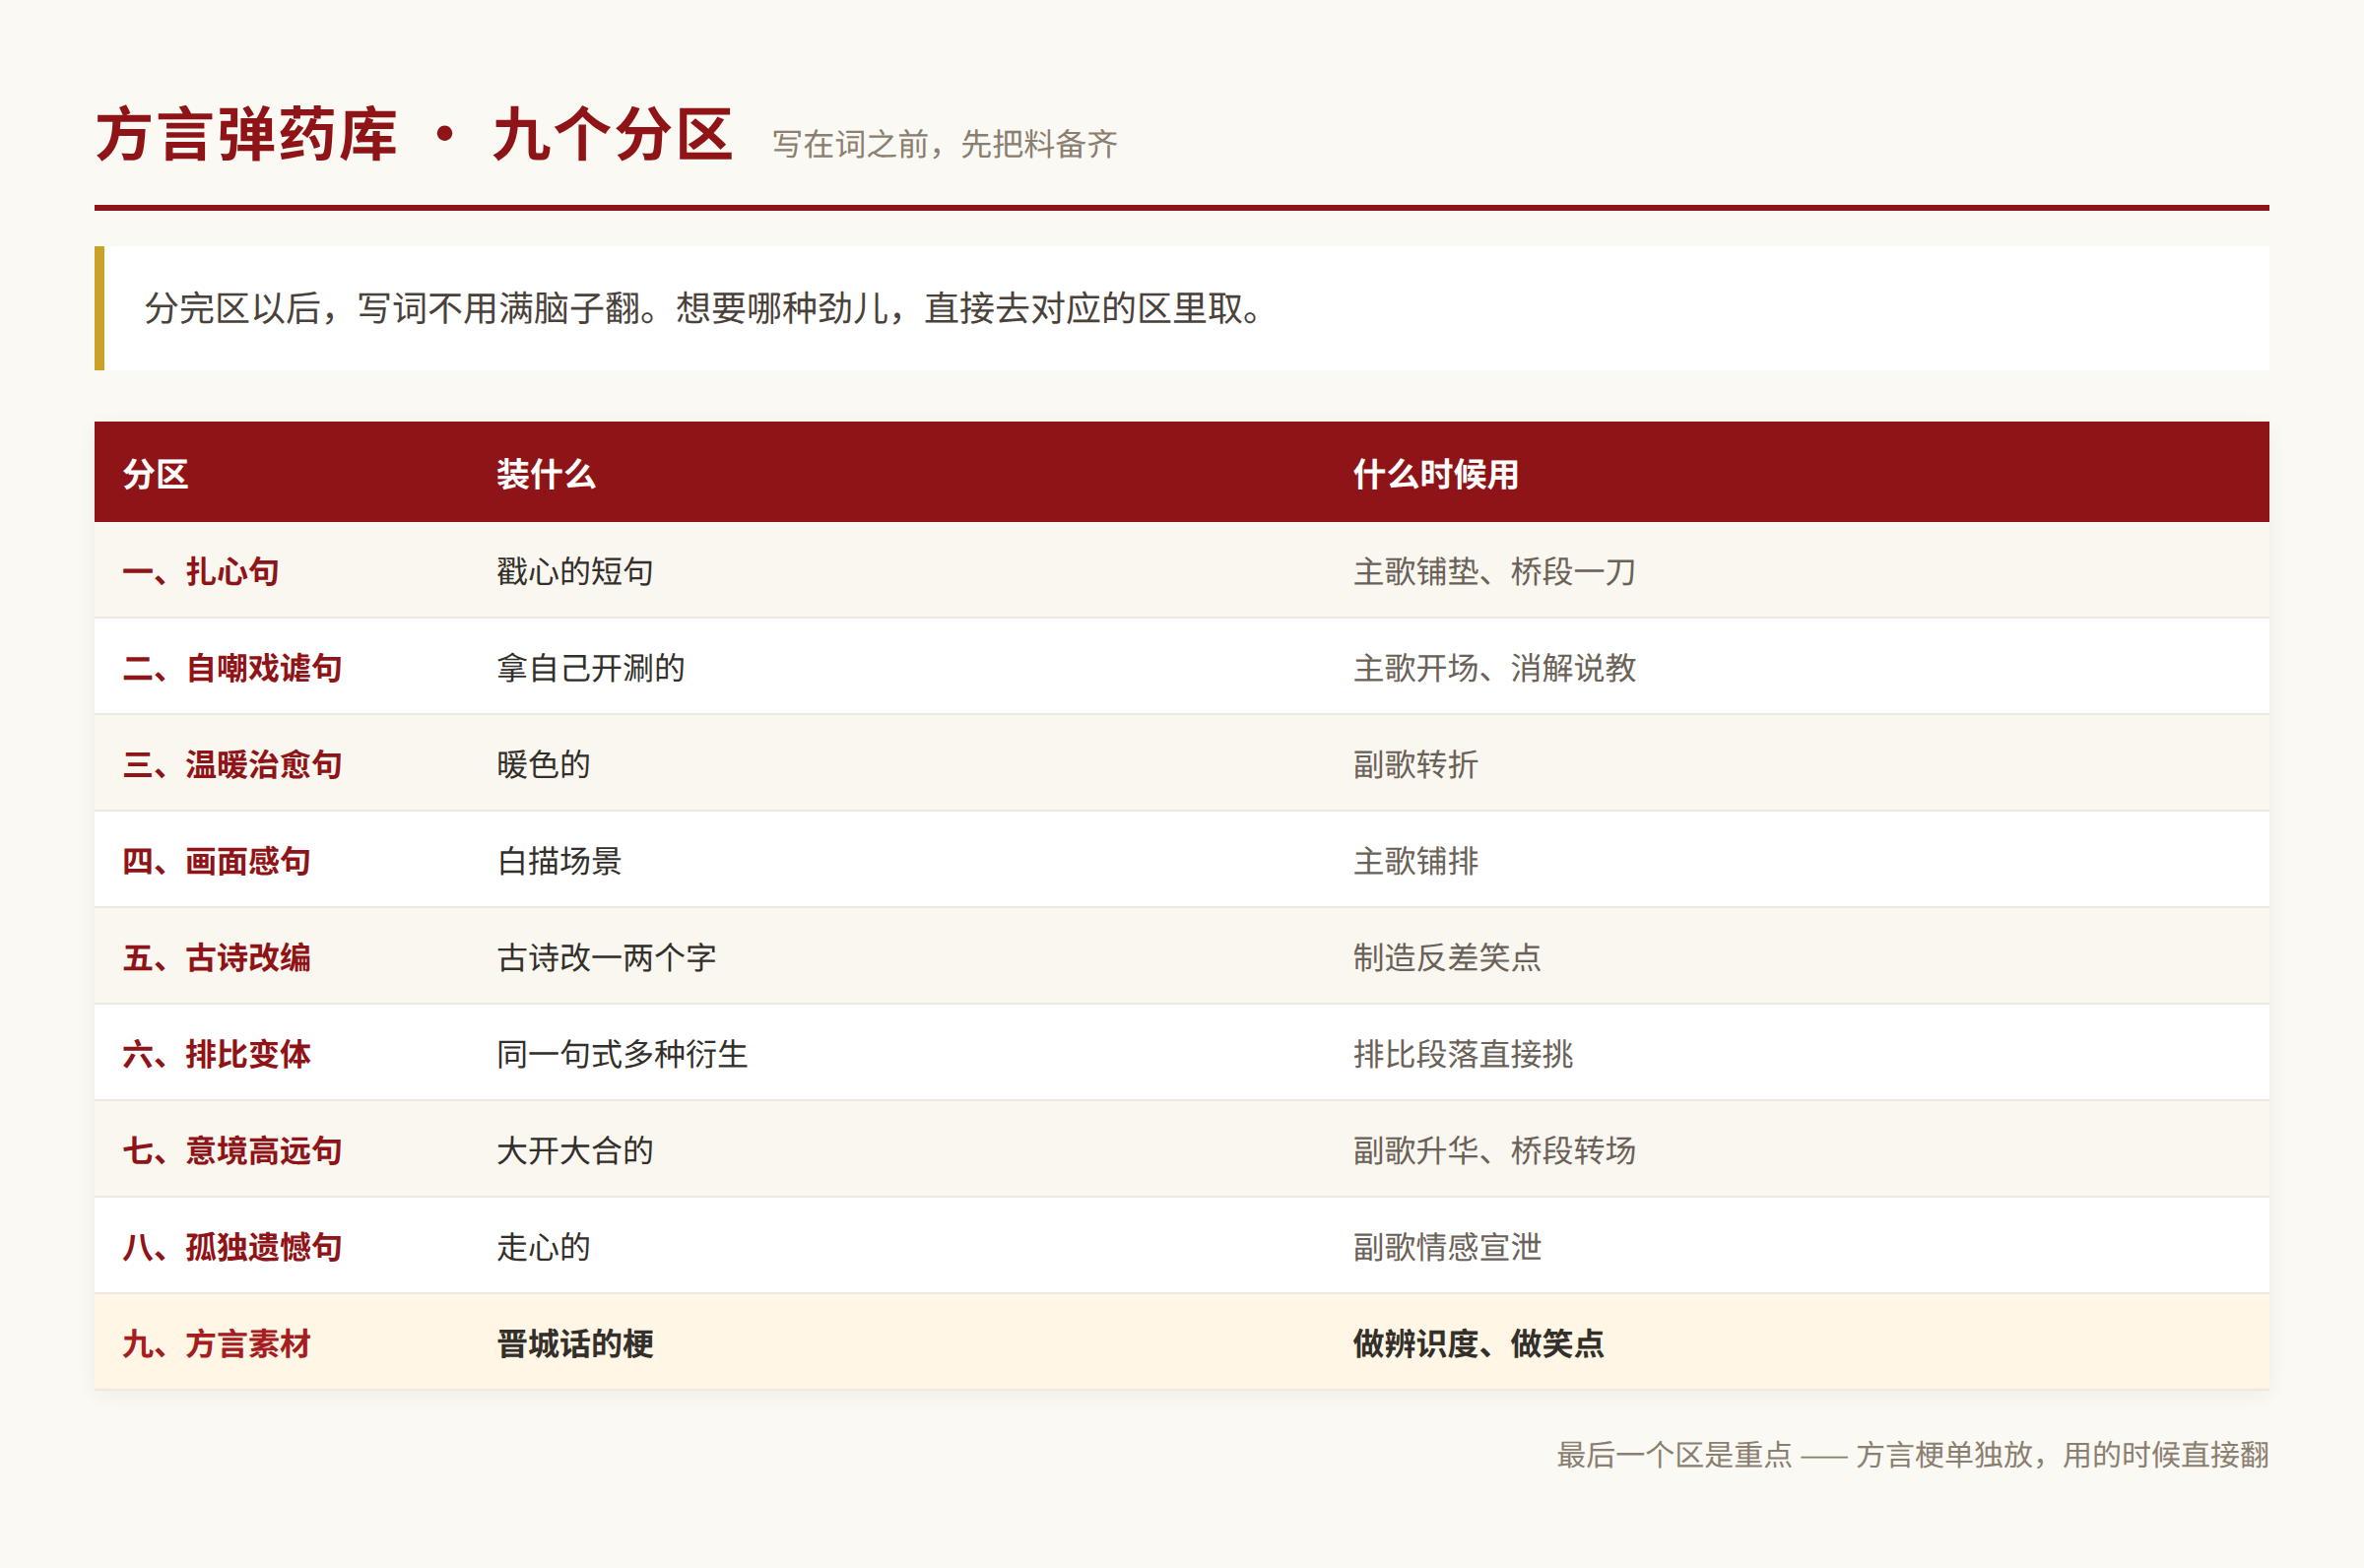Viewport: 2364px width, 1568px height.
Task: Click the cell 副歌情感宣泄
Action: (x=1447, y=1246)
